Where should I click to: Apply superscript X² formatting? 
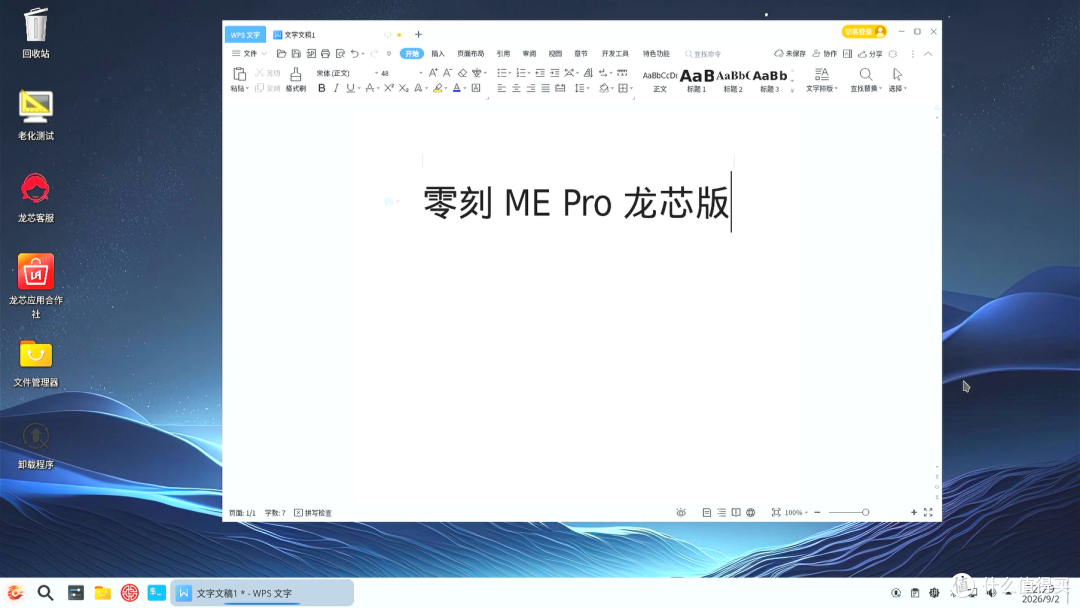[389, 88]
